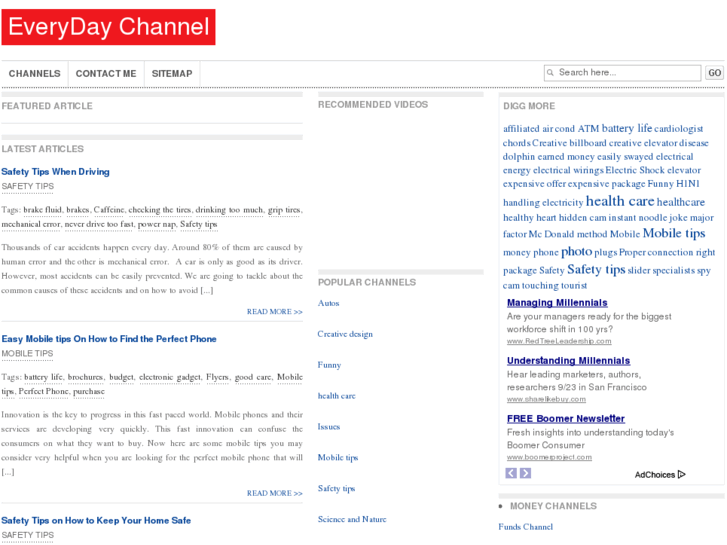
Task: Click the Caffeine tag
Action: (x=109, y=210)
